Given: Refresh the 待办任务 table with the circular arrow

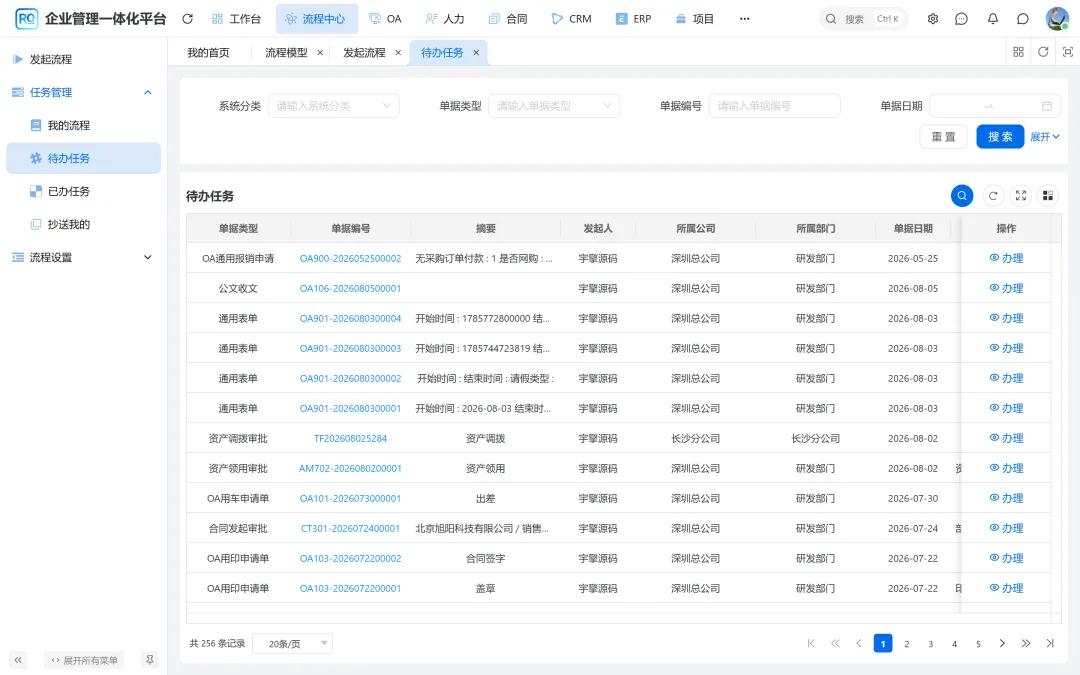Looking at the screenshot, I should pyautogui.click(x=993, y=196).
